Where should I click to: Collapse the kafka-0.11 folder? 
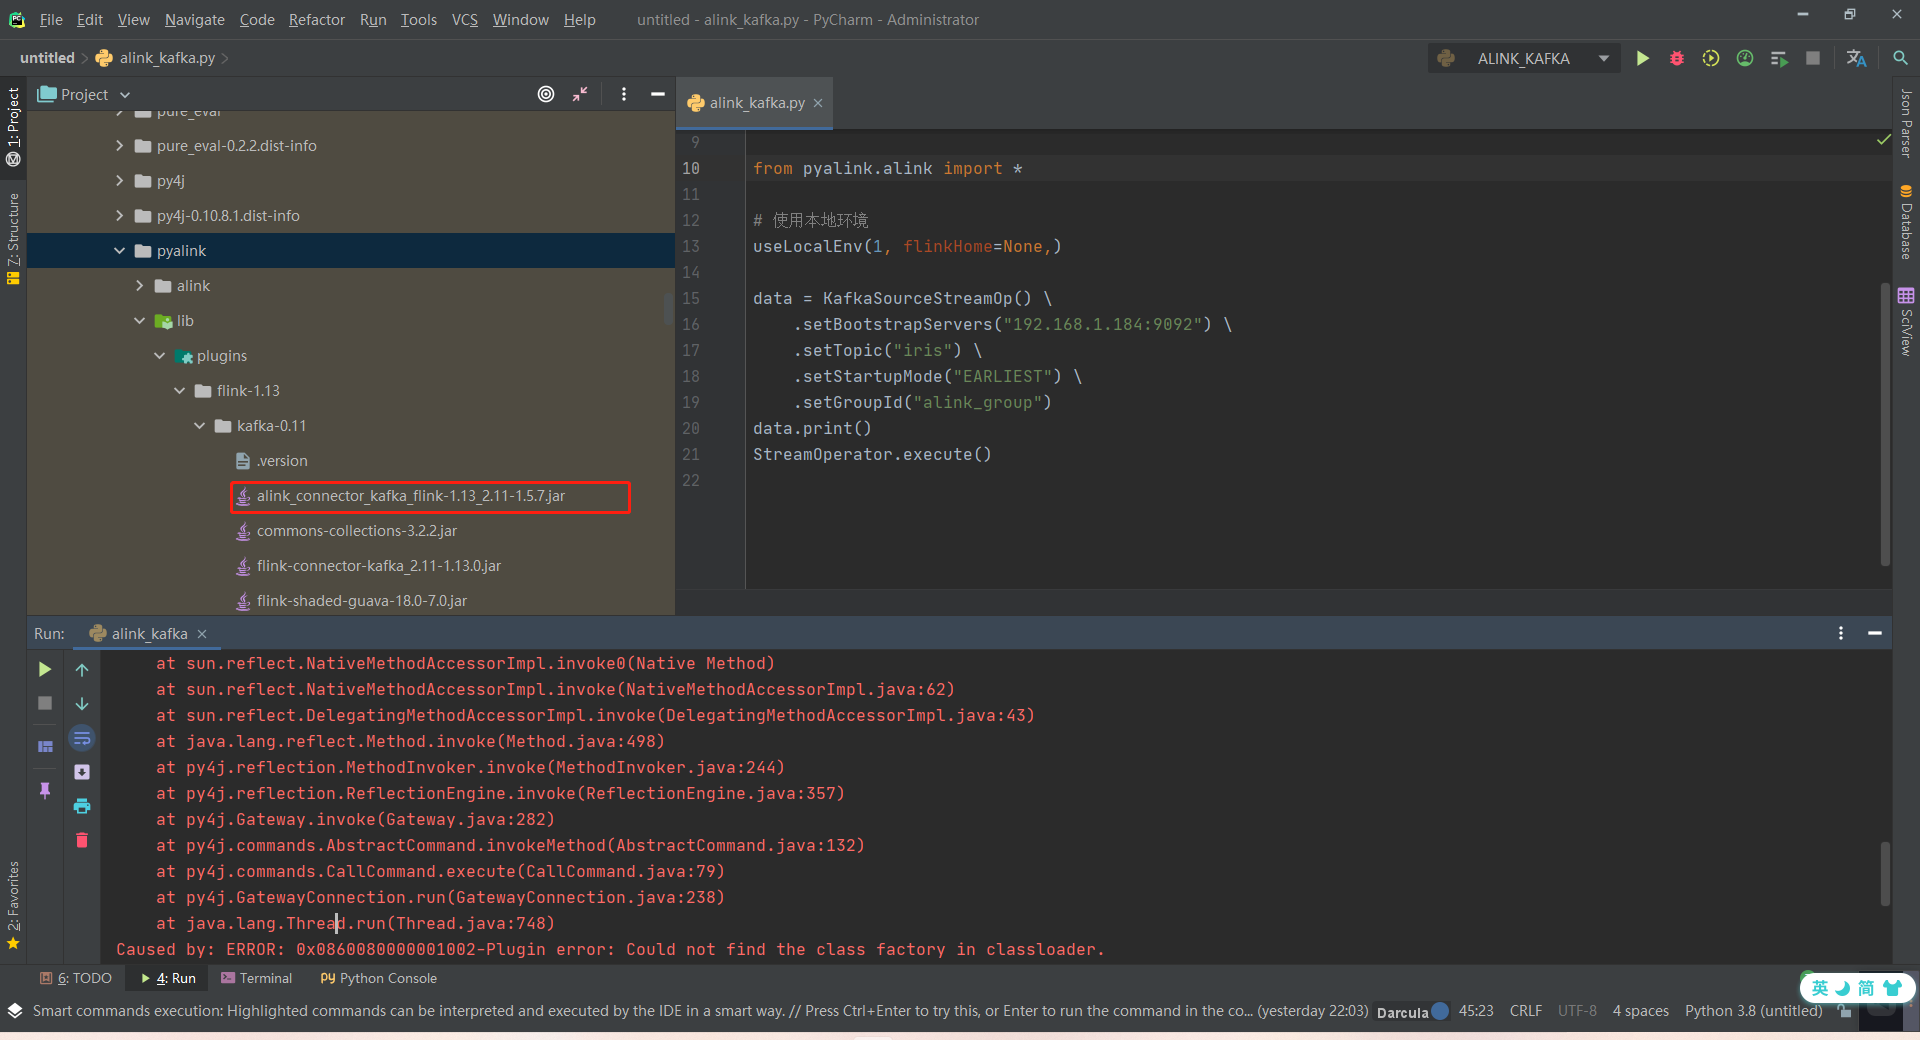[x=200, y=426]
